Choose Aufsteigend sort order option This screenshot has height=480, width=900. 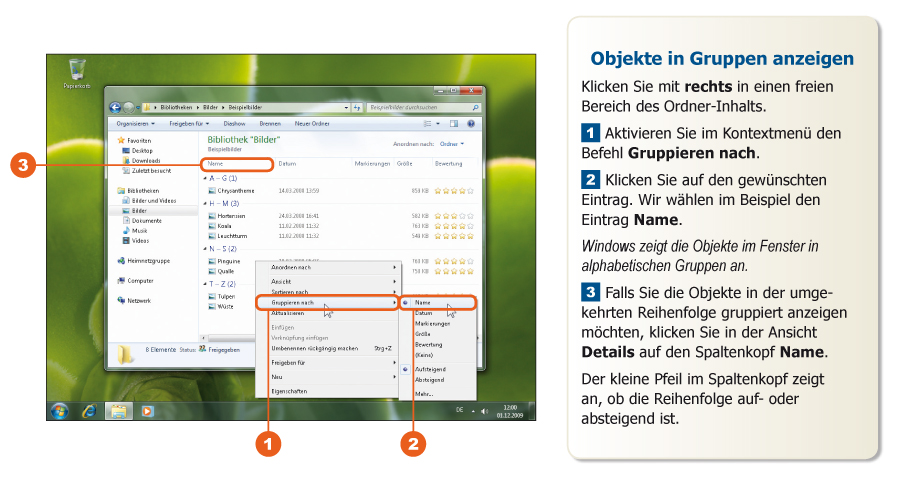click(x=430, y=369)
